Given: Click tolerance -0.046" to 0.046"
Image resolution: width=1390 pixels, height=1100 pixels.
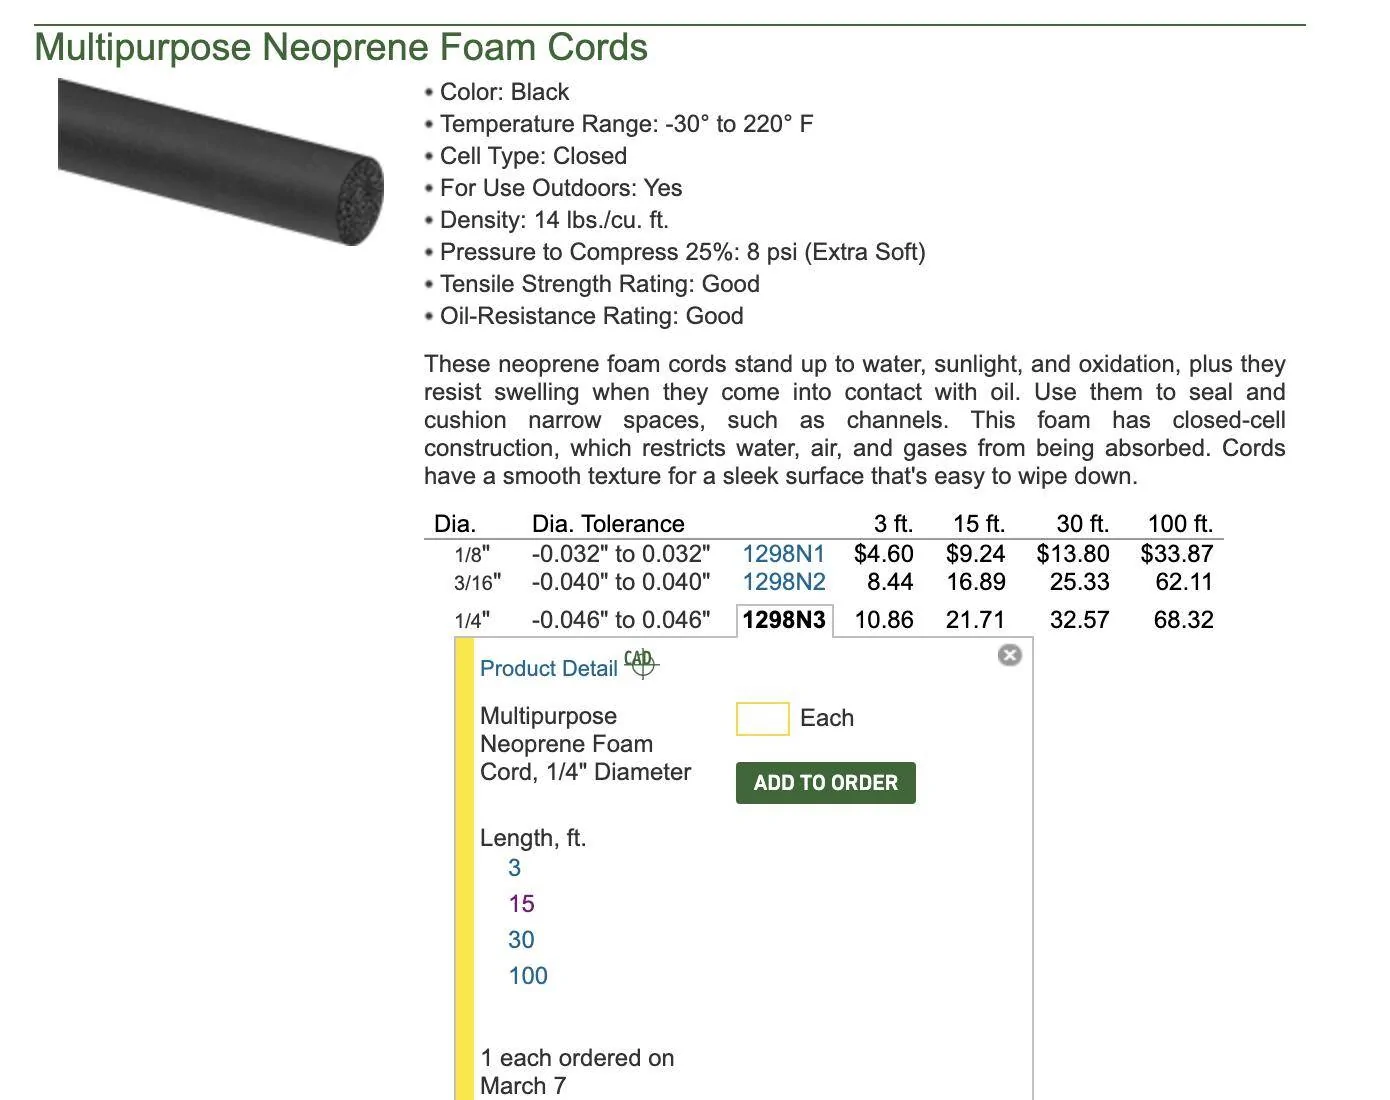Looking at the screenshot, I should pos(621,620).
